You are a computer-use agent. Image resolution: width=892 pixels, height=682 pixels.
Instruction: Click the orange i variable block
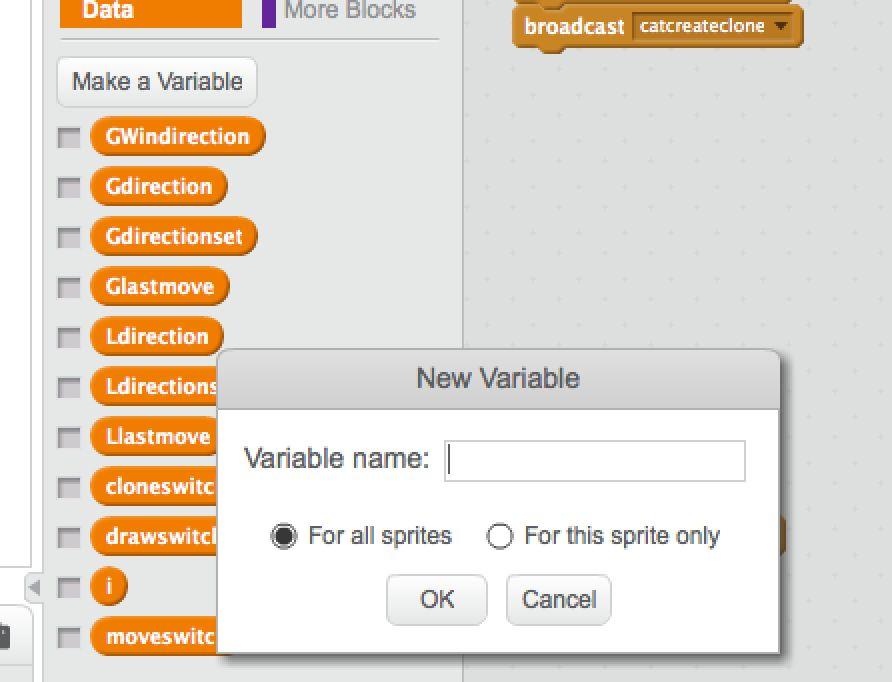[109, 586]
